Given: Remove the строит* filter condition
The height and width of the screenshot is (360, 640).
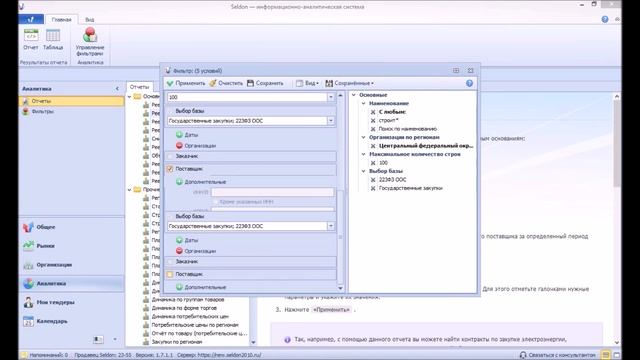Looking at the screenshot, I should coord(373,120).
